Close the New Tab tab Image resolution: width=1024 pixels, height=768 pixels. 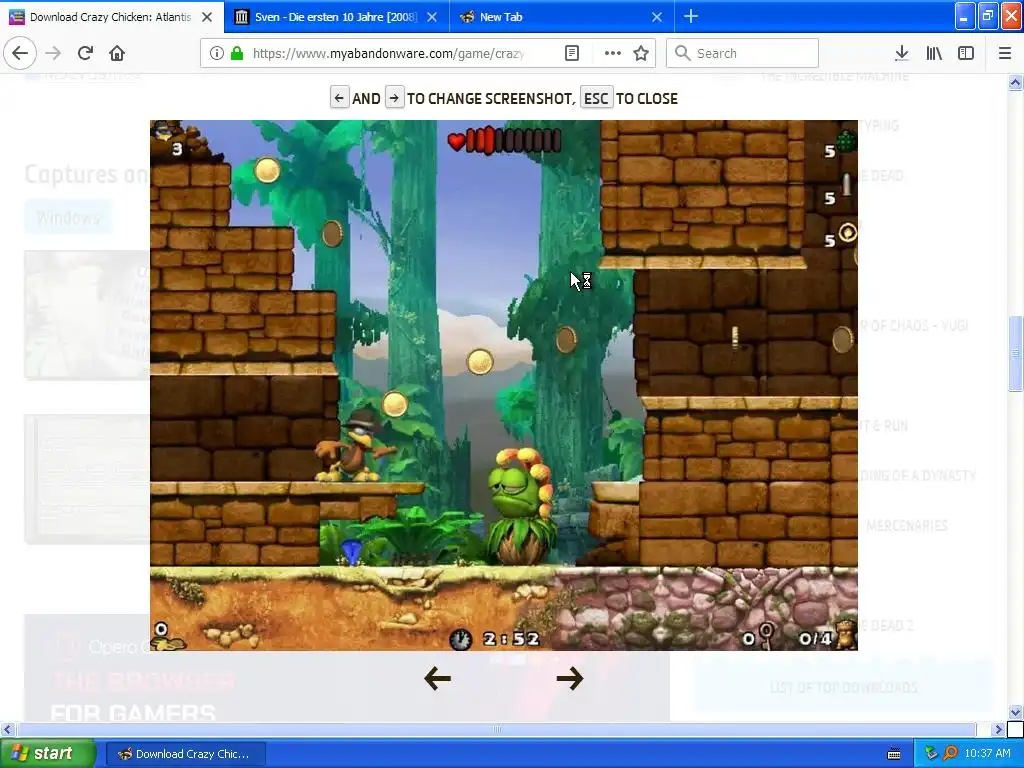[x=657, y=17]
